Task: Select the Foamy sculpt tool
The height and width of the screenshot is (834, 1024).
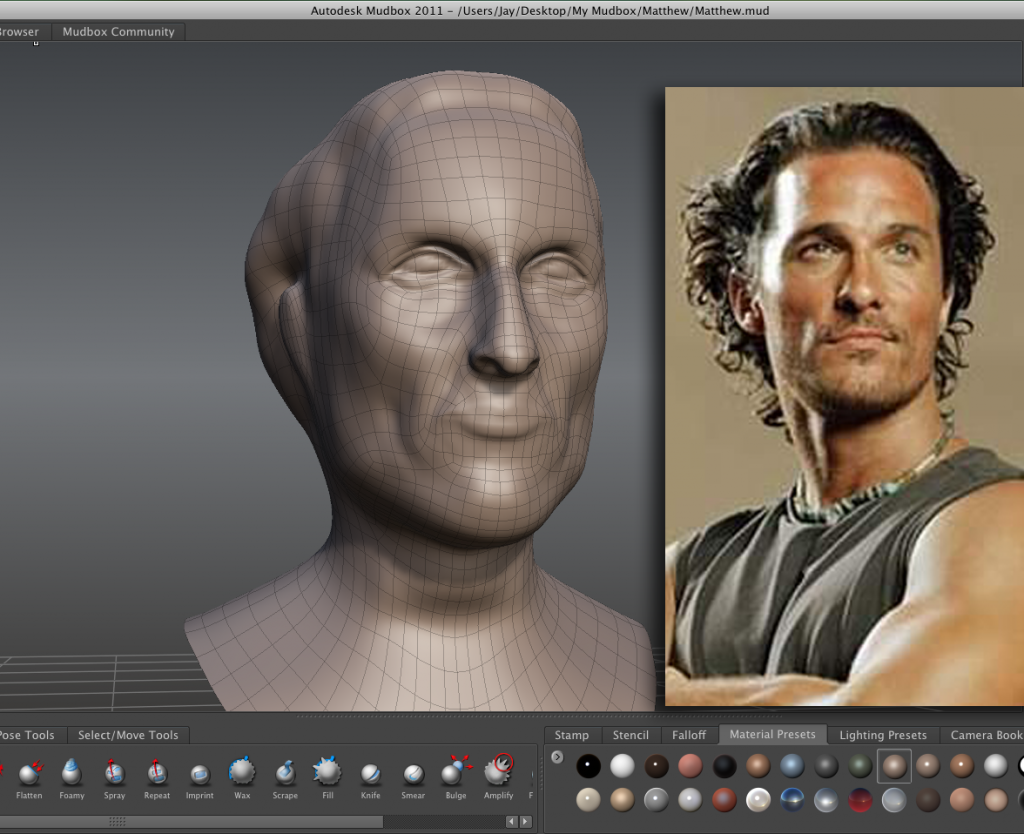Action: coord(72,773)
